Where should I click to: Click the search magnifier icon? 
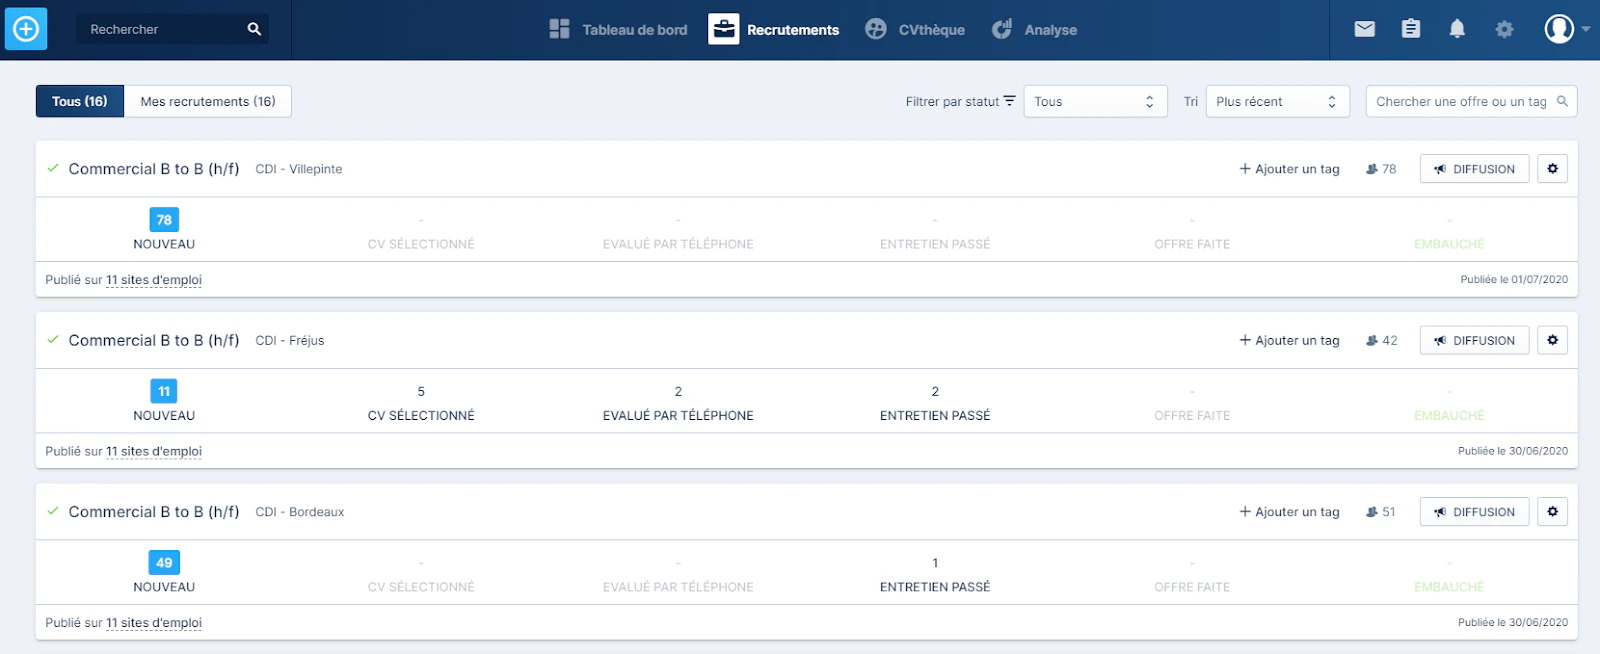tap(254, 29)
